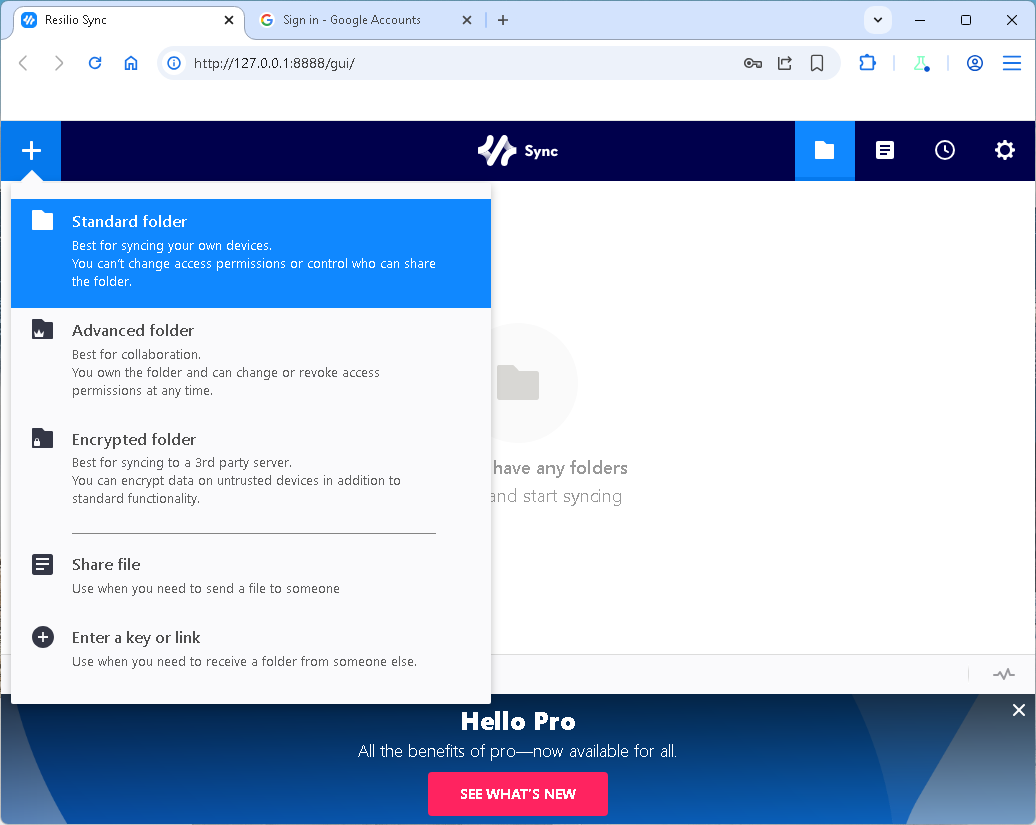Close the Hello Pro banner
Screen dimensions: 1036x825
(x=1019, y=710)
